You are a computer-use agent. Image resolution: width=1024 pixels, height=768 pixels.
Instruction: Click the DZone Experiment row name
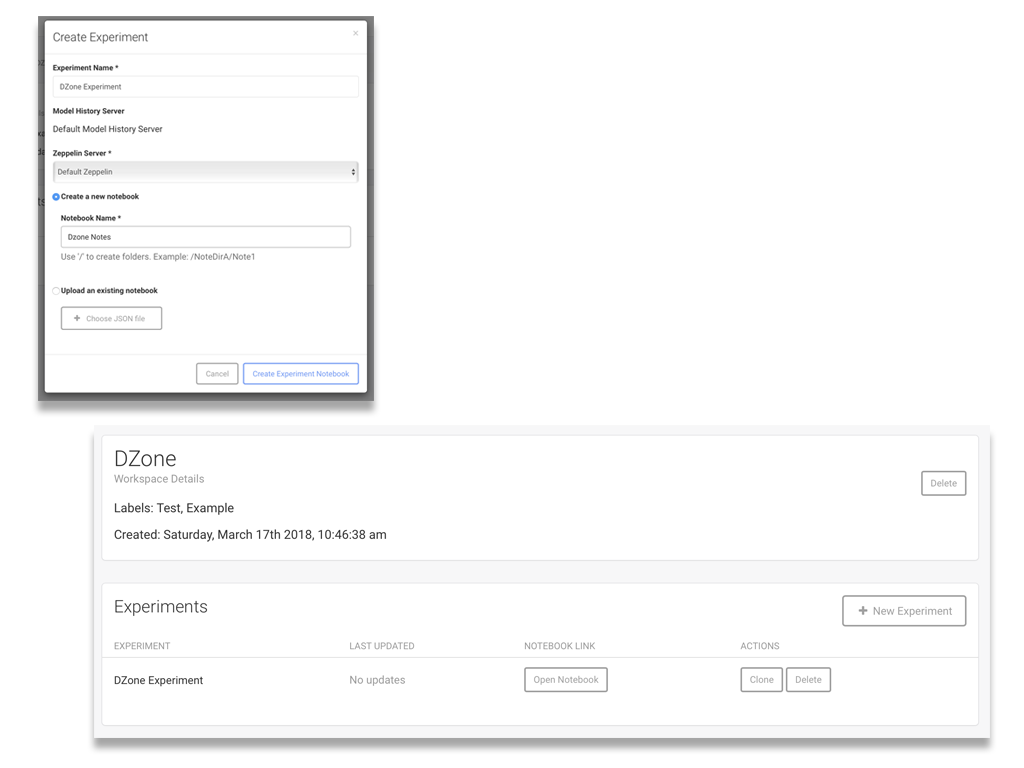click(x=158, y=680)
